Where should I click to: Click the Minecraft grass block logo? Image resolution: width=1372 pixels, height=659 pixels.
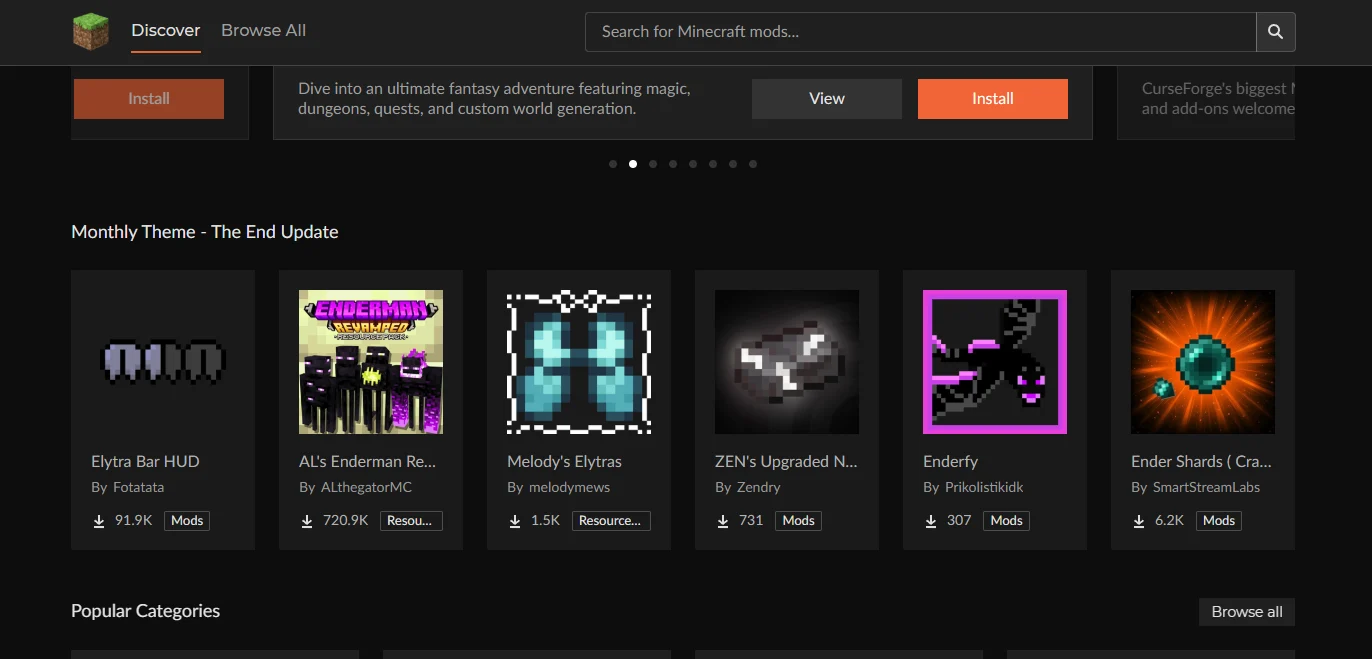[x=91, y=31]
